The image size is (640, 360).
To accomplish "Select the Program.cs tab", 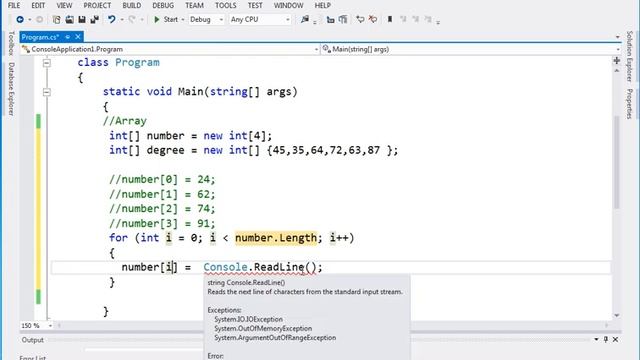I will [40, 37].
